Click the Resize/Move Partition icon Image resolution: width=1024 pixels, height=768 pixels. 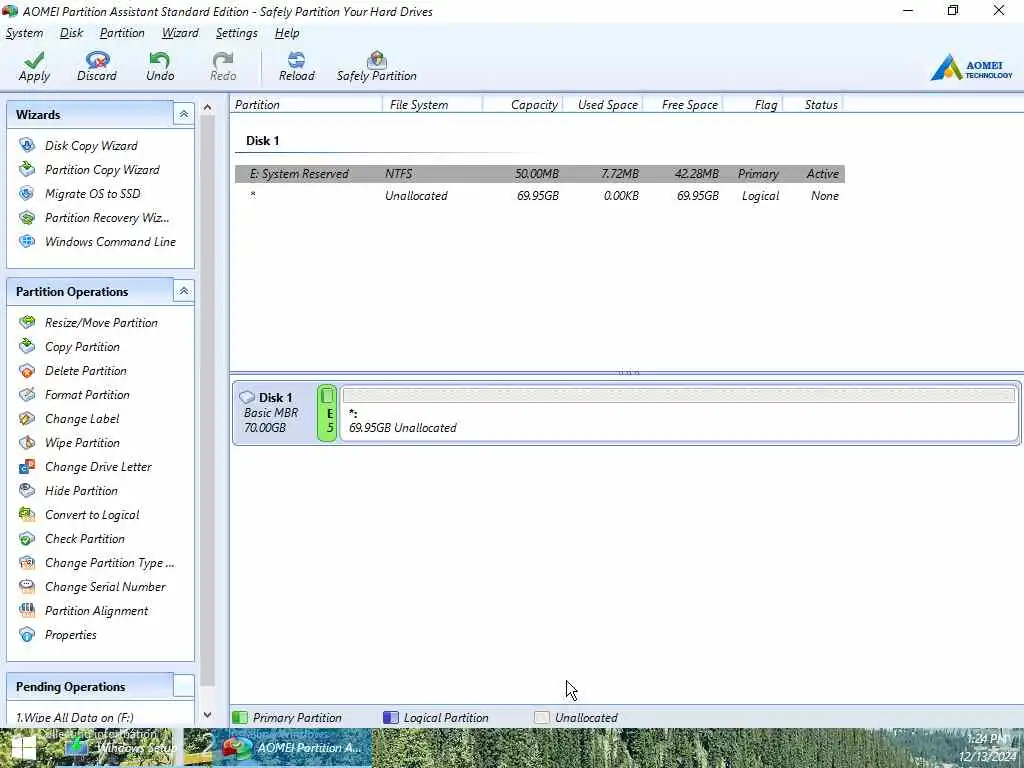(27, 322)
